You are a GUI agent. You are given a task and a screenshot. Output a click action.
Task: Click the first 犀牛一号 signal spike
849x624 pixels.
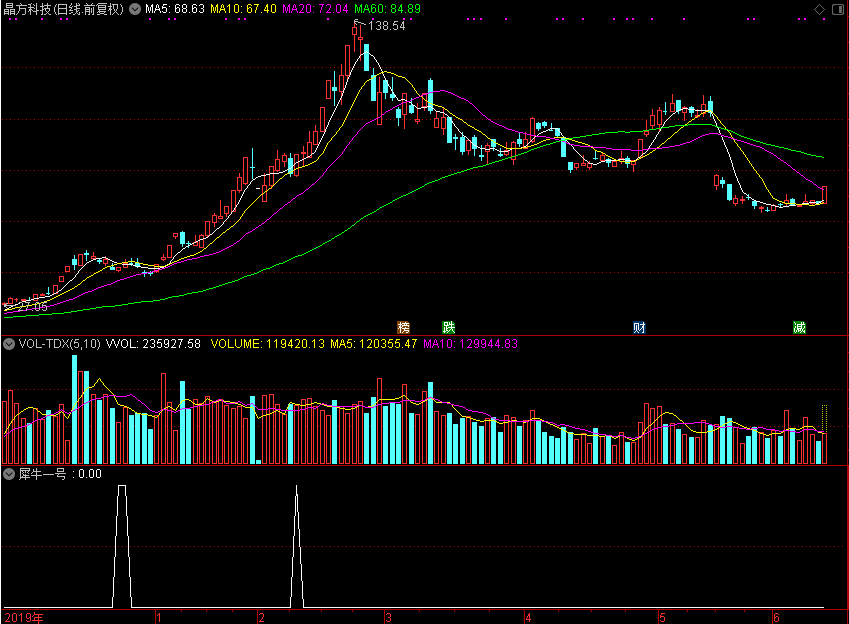pos(122,546)
